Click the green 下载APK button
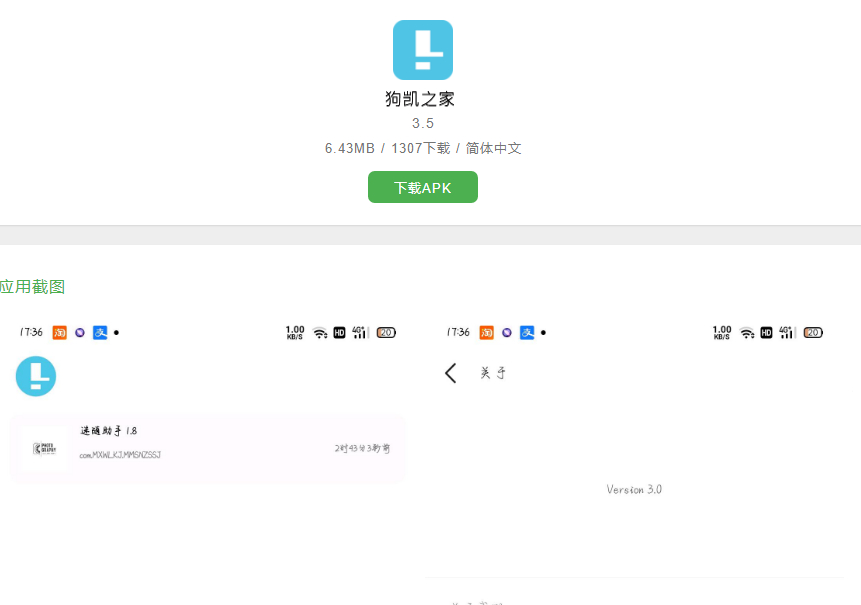 (423, 187)
